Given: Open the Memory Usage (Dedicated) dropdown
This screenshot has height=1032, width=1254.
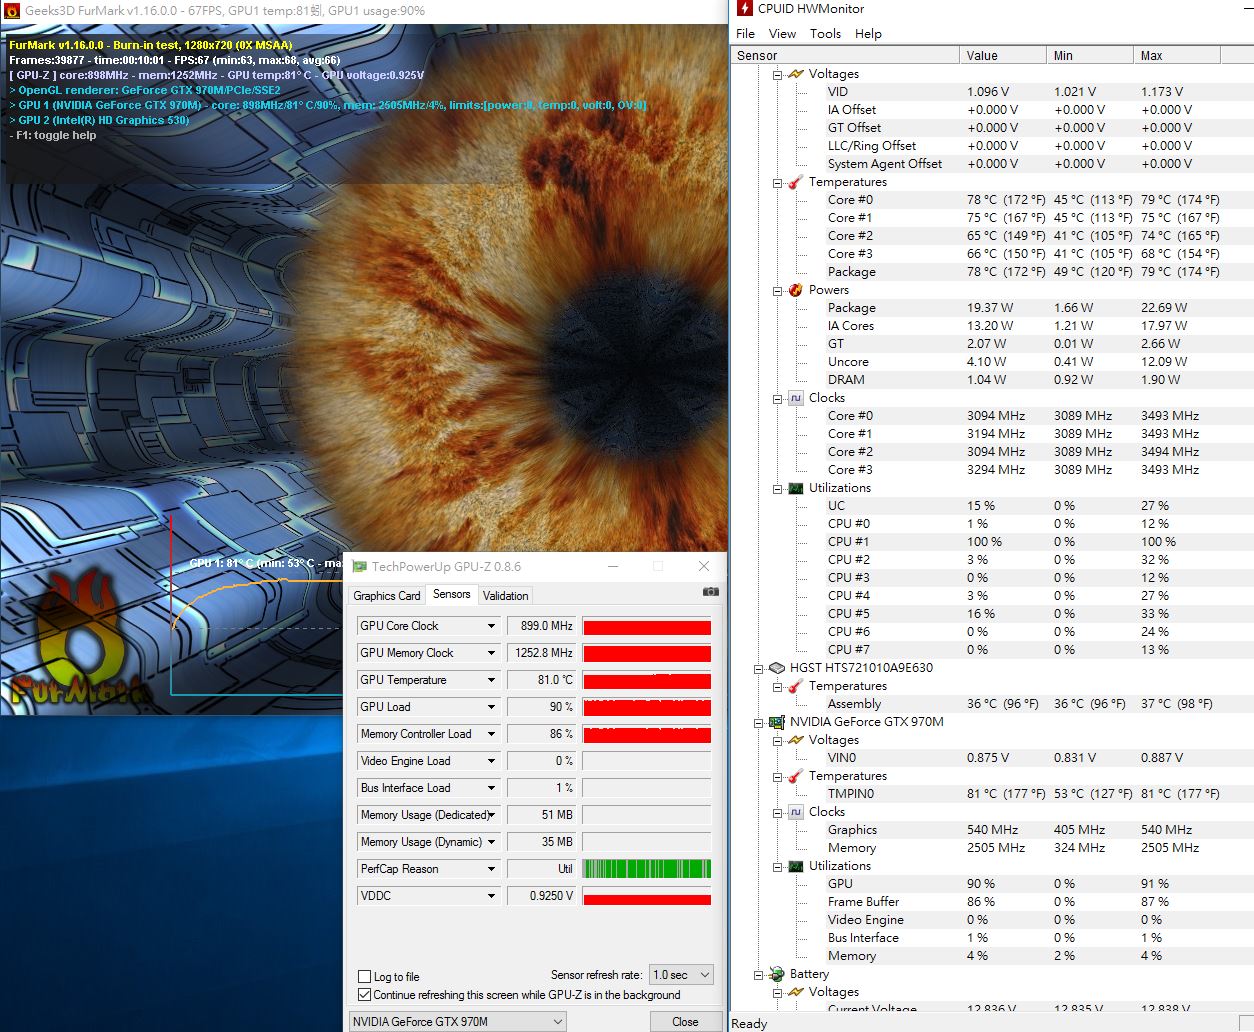Looking at the screenshot, I should 493,815.
